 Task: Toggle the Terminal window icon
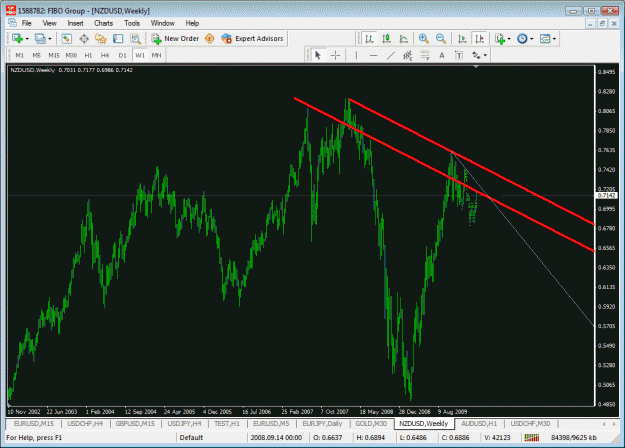(118, 39)
